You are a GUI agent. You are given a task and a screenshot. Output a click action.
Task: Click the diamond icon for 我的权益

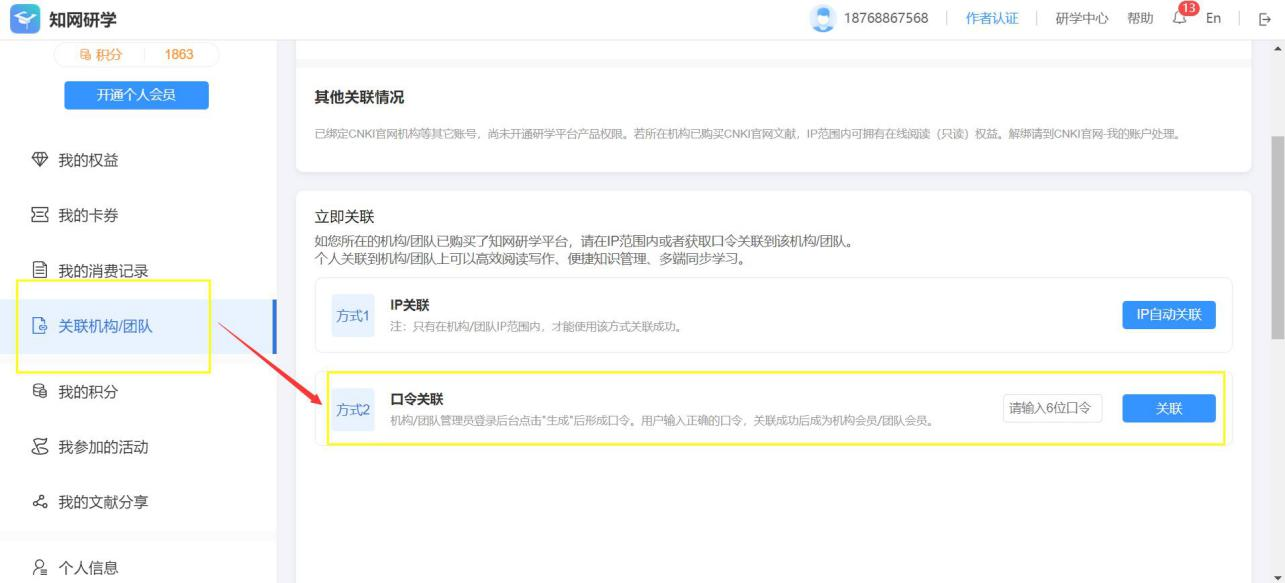point(40,160)
